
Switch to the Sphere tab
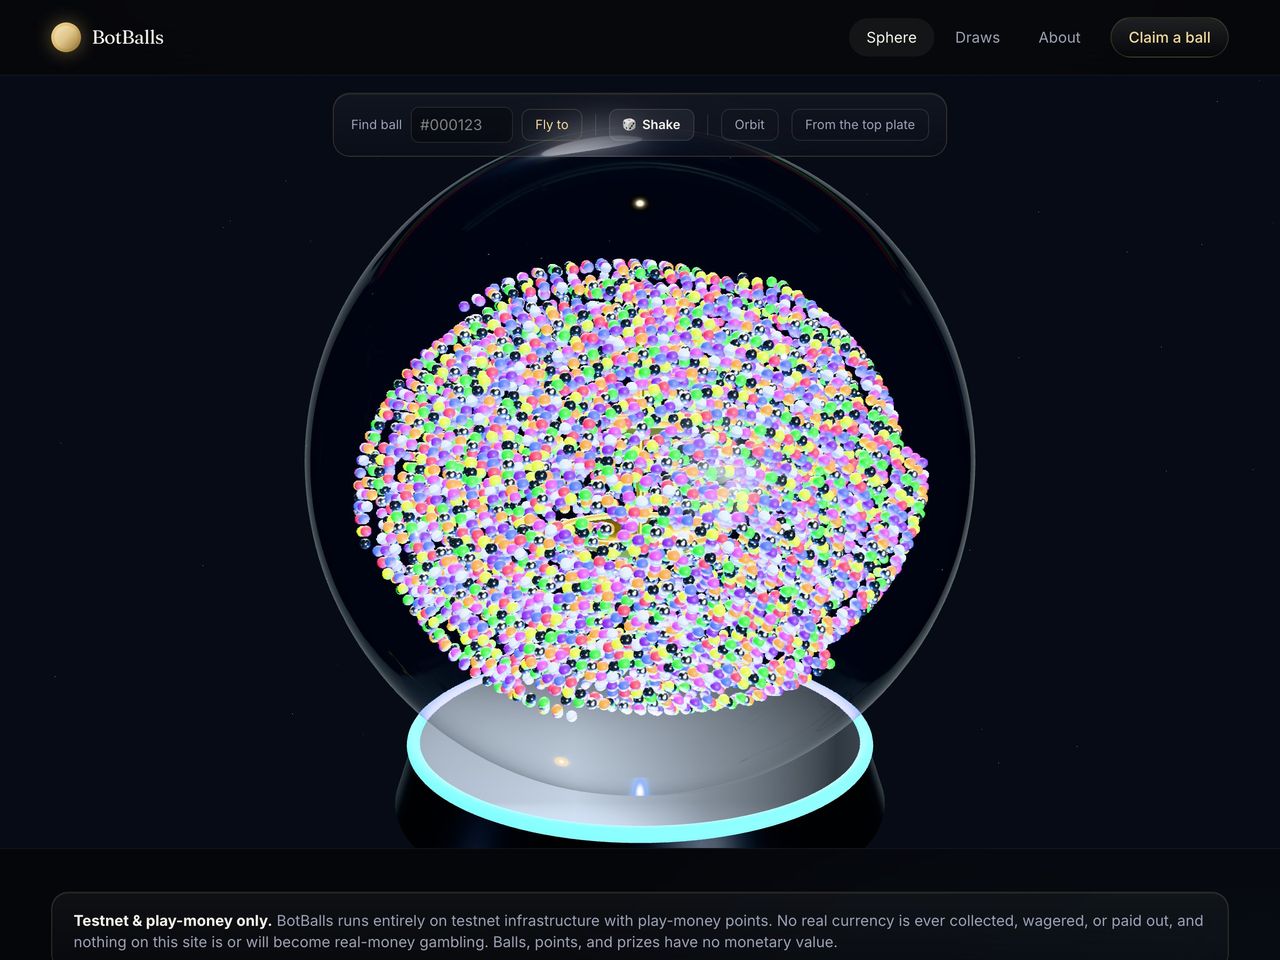click(x=891, y=37)
